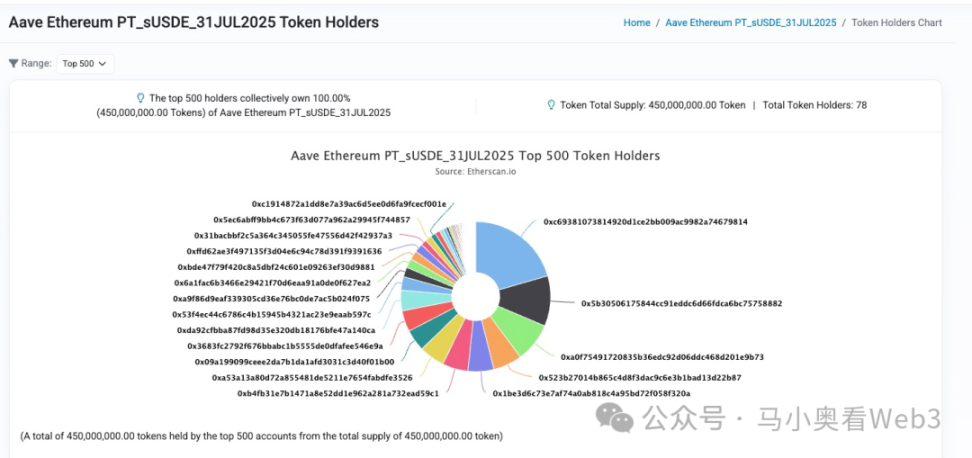Click address label 0xa9f86d9eaf339305cd36e76bc0de7ac5b024f075
972x458 pixels.
coord(272,299)
